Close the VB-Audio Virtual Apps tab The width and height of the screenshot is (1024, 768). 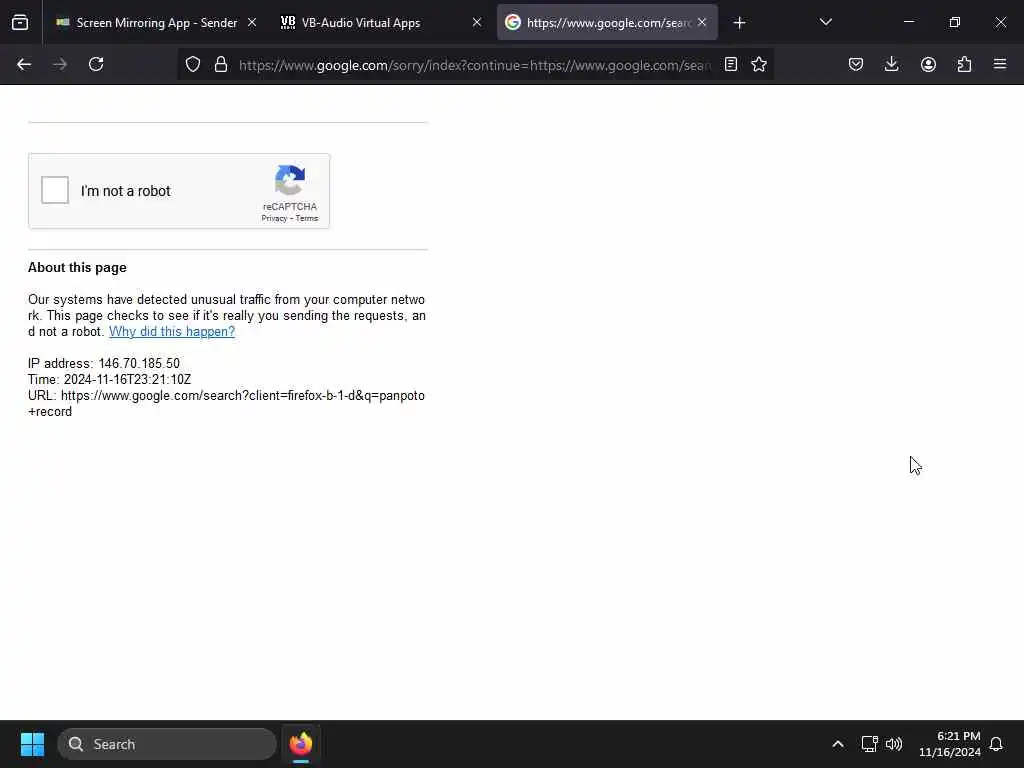pos(477,23)
